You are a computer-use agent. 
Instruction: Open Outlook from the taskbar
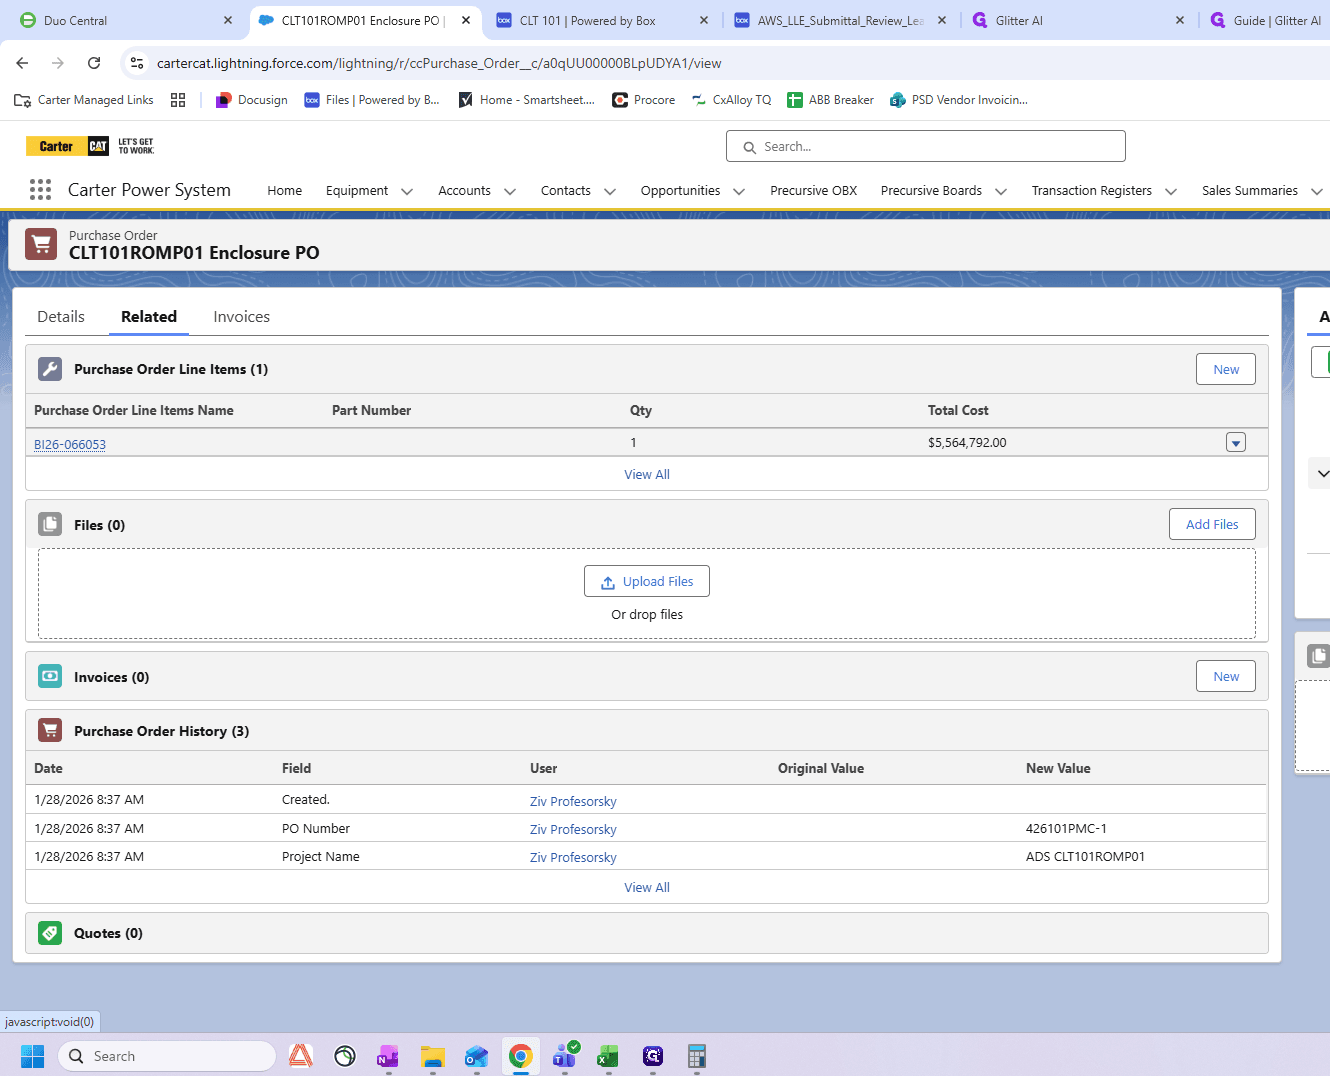[476, 1056]
